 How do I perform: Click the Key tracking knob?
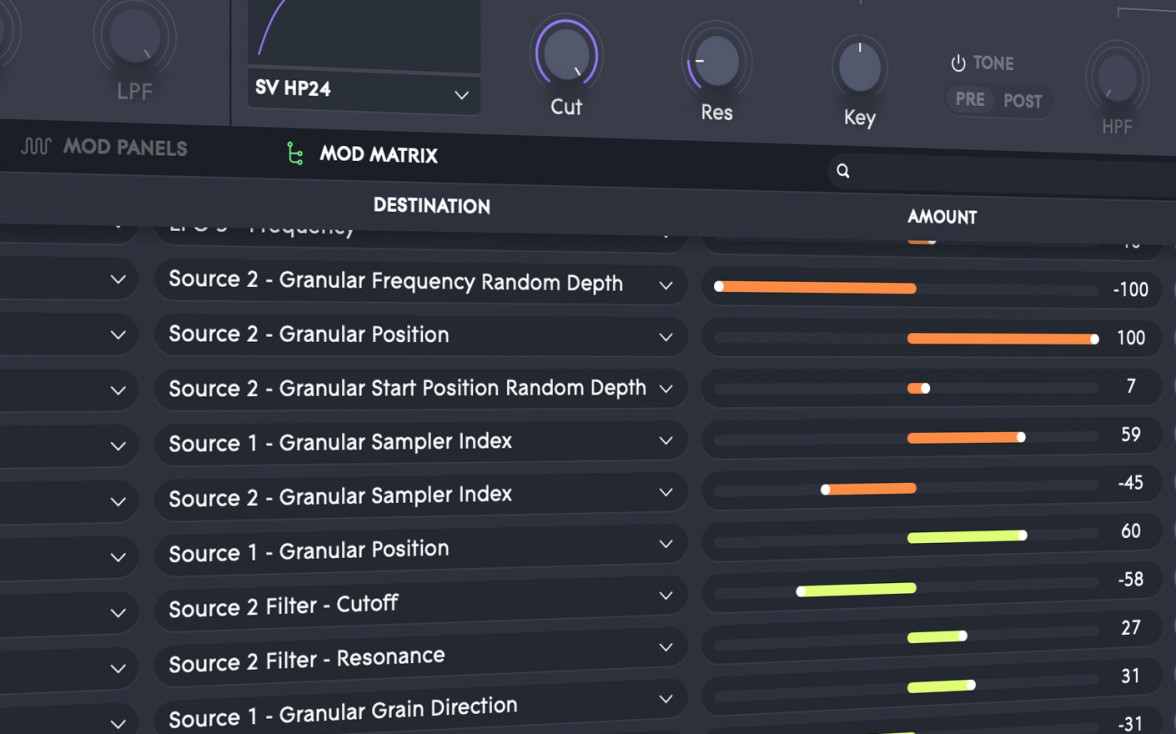click(x=860, y=67)
